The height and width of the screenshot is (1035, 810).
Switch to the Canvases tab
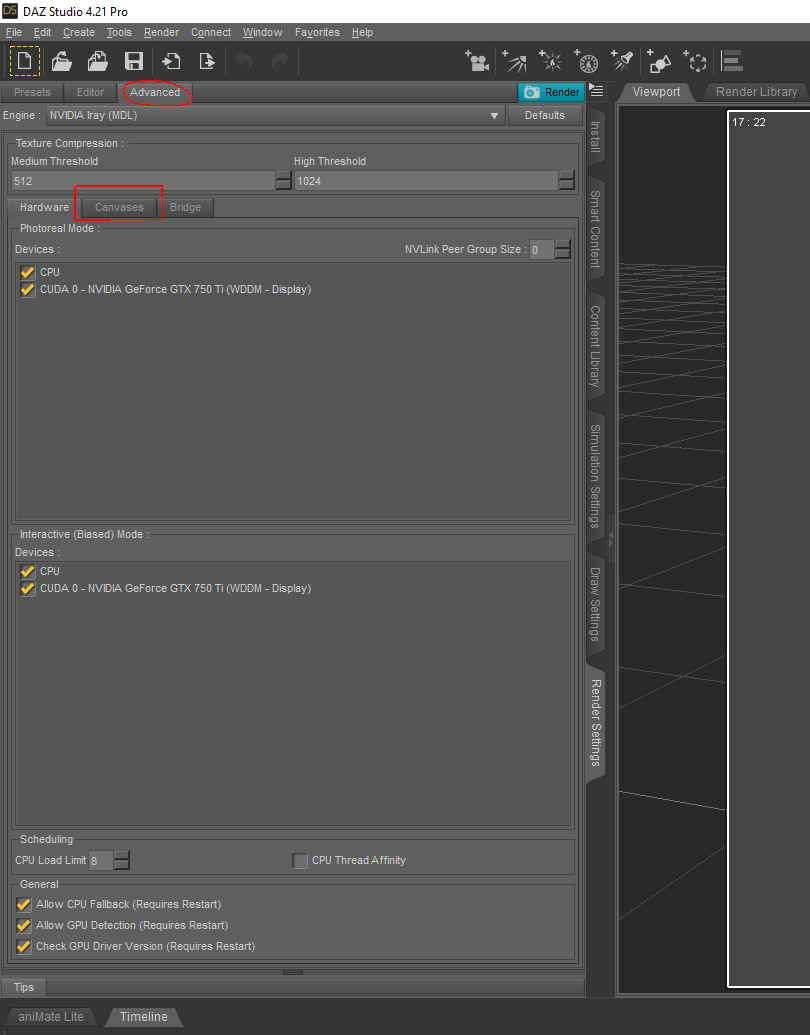[119, 207]
